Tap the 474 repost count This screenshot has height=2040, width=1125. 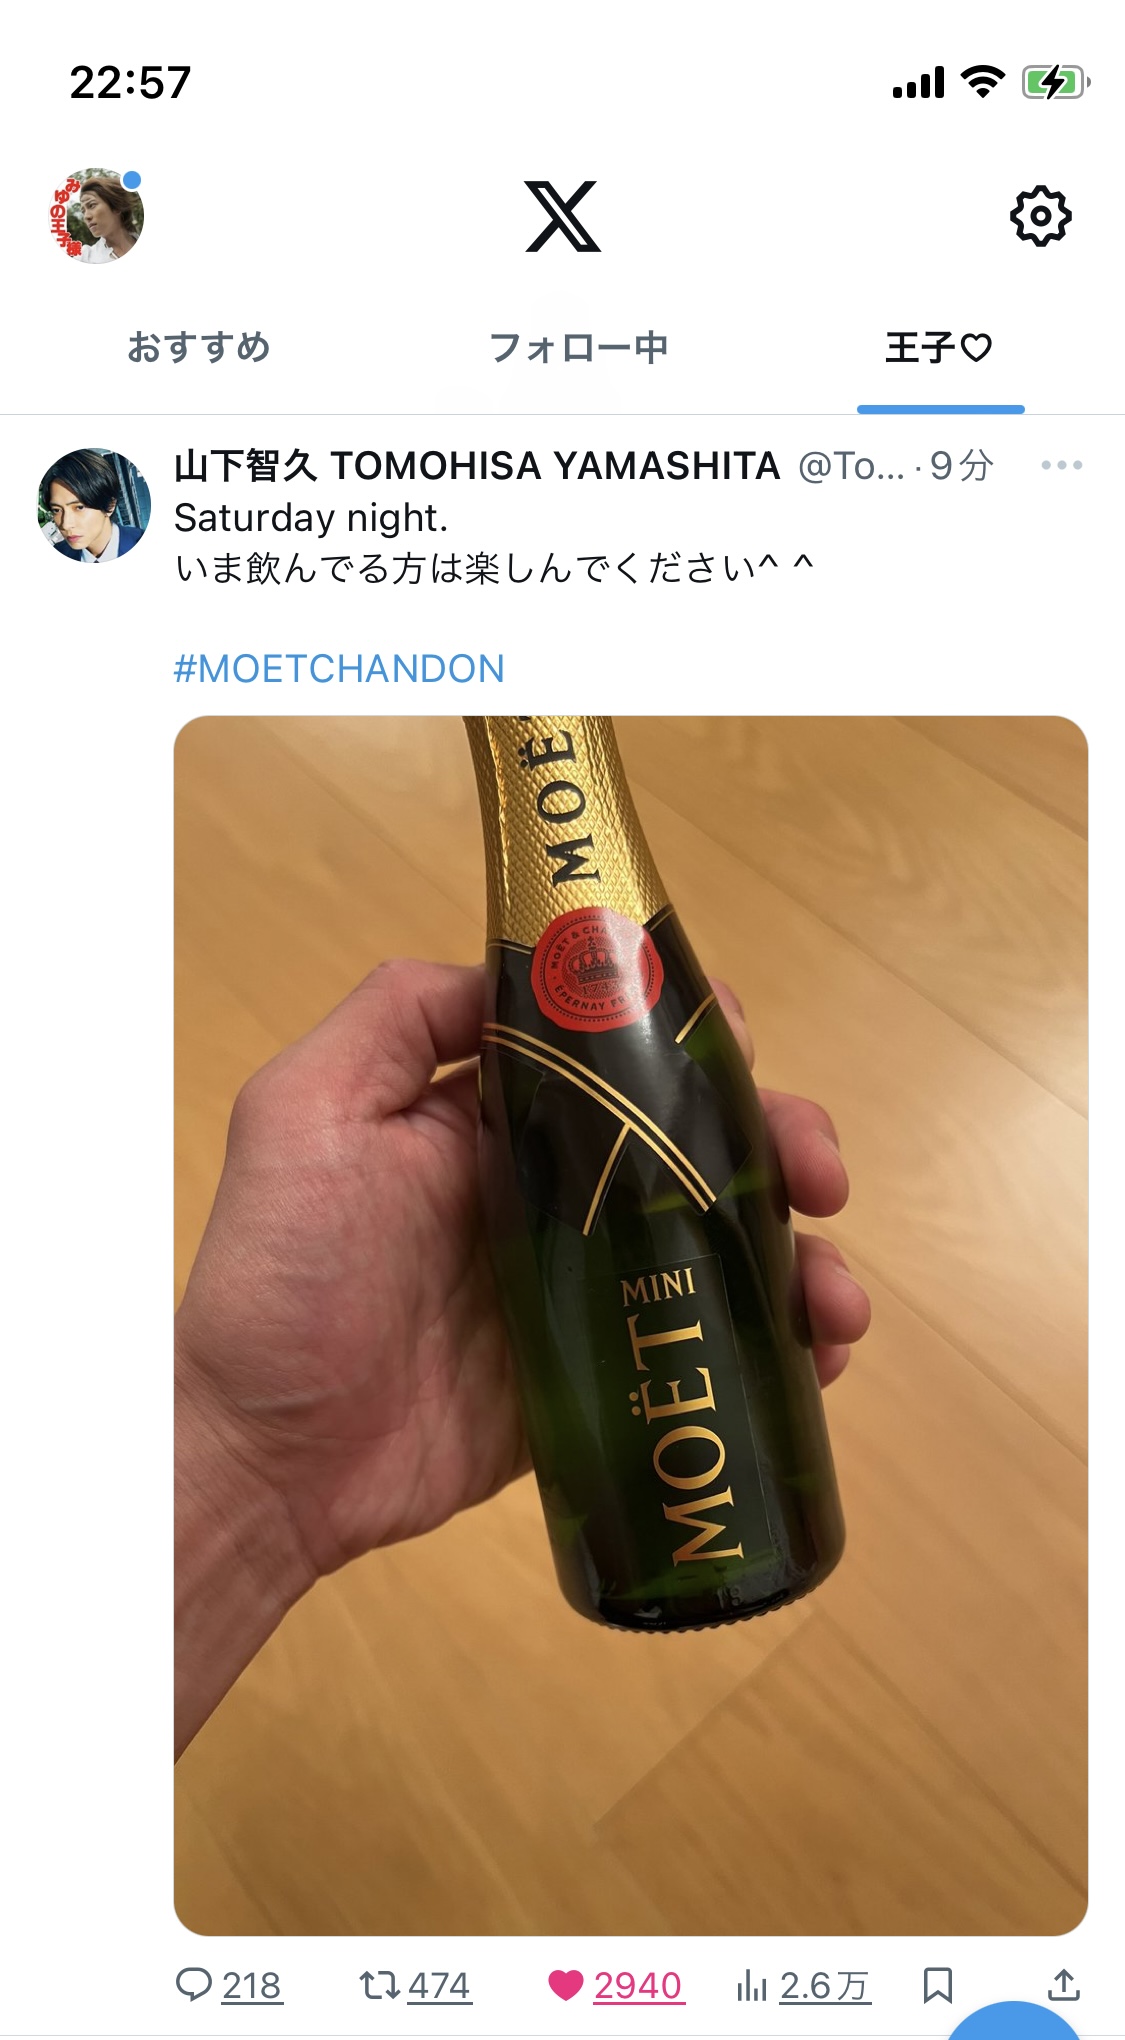pyautogui.click(x=439, y=1985)
